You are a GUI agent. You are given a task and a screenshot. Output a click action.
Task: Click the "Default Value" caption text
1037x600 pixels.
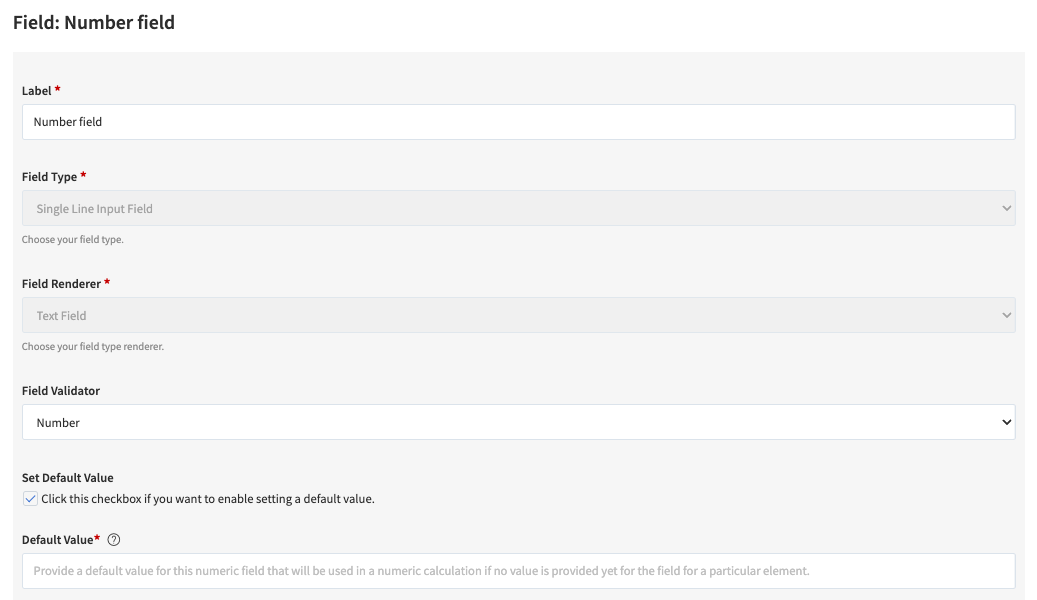pos(57,540)
